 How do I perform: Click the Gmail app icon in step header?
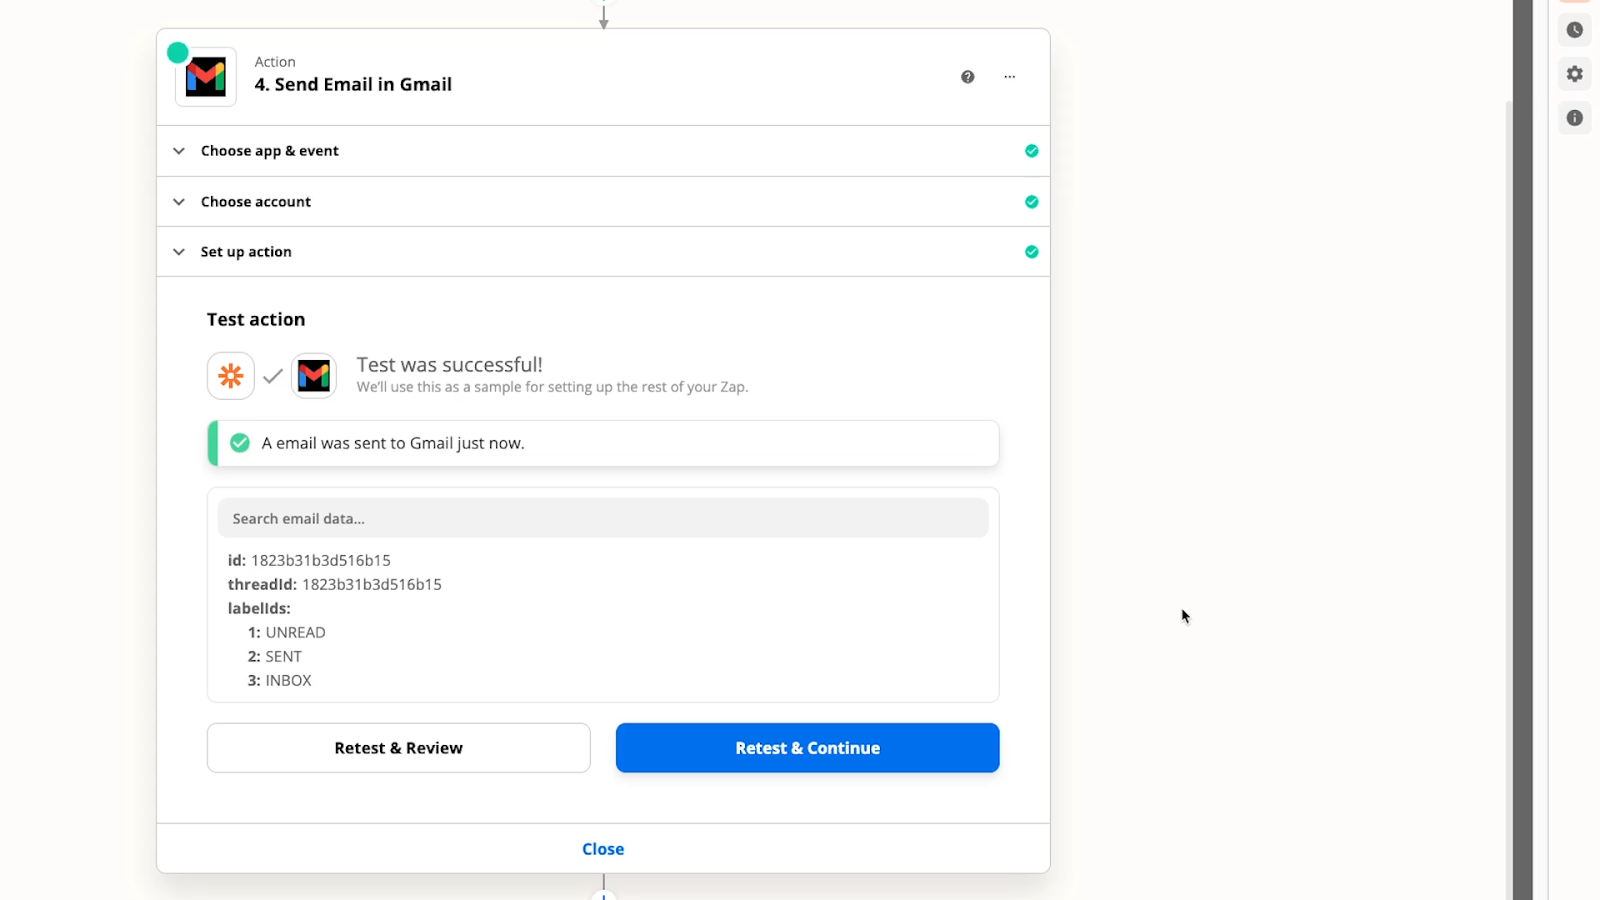pyautogui.click(x=206, y=77)
